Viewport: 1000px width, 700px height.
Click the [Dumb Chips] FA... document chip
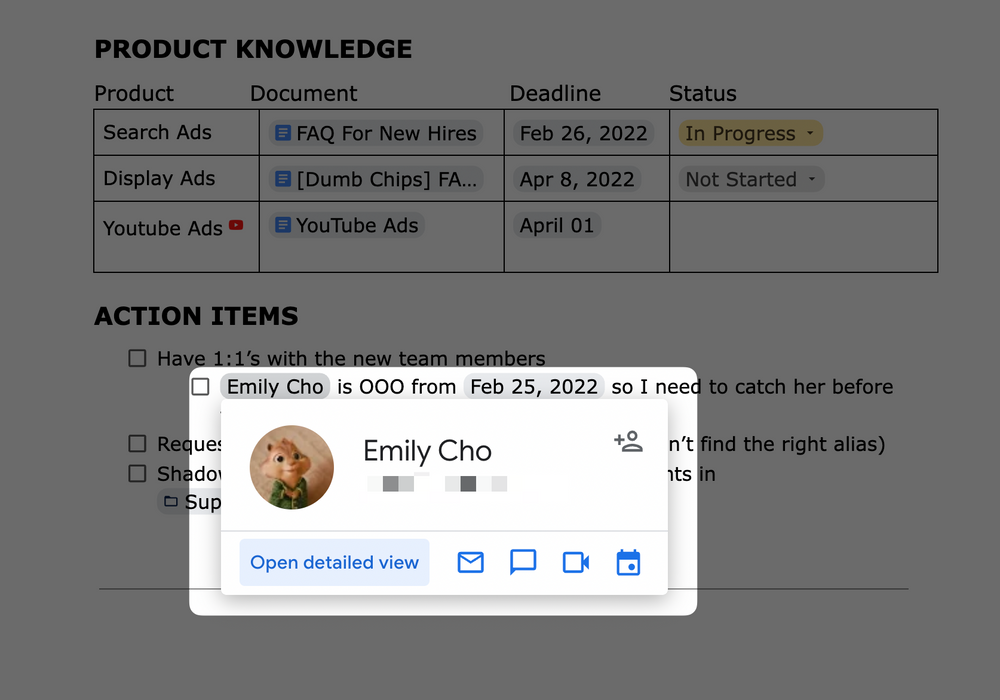(x=380, y=179)
